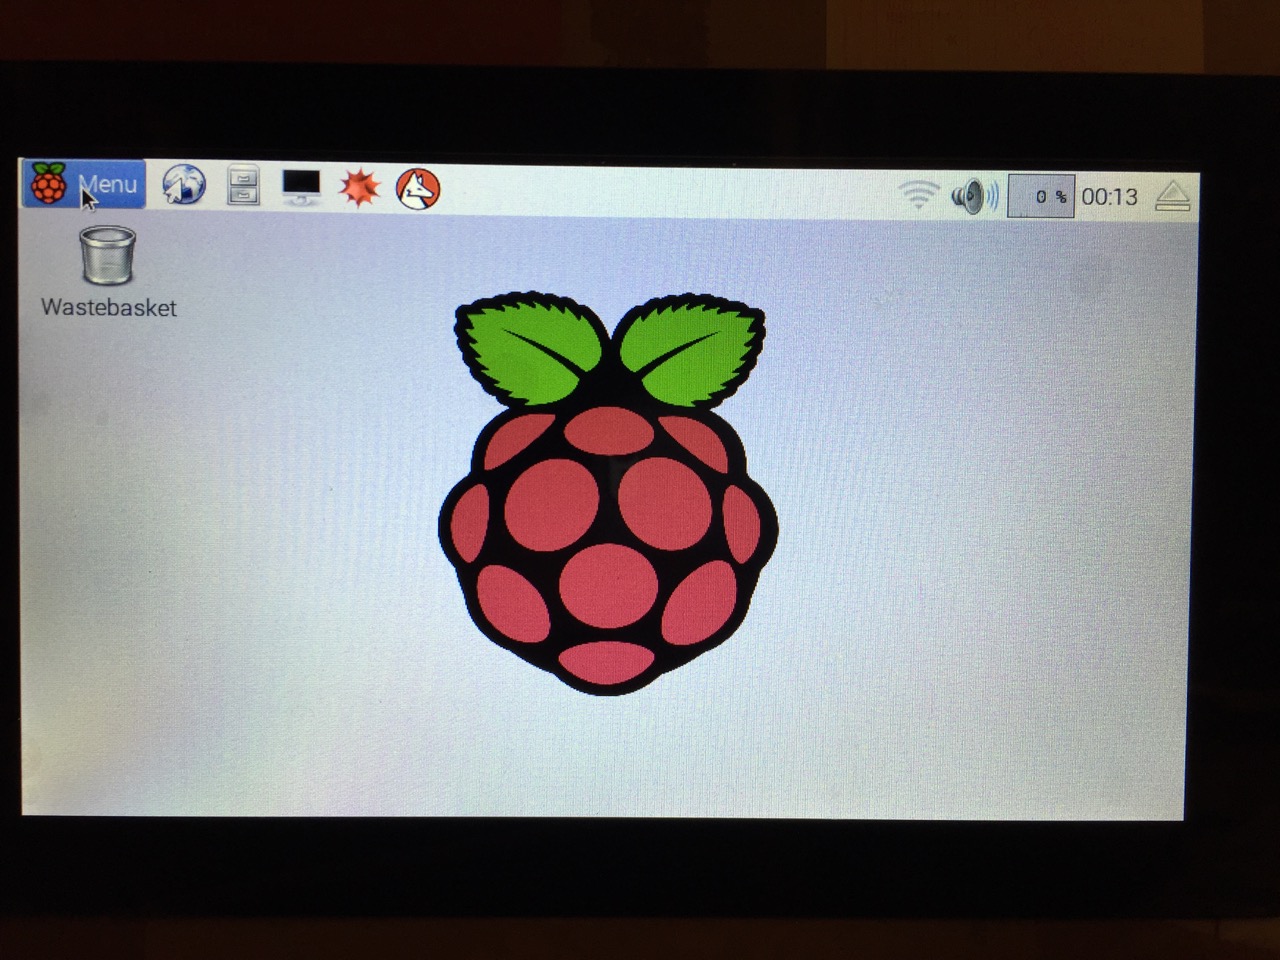The height and width of the screenshot is (960, 1280).
Task: Click the right green leaf of the wallpaper logo
Action: click(692, 348)
